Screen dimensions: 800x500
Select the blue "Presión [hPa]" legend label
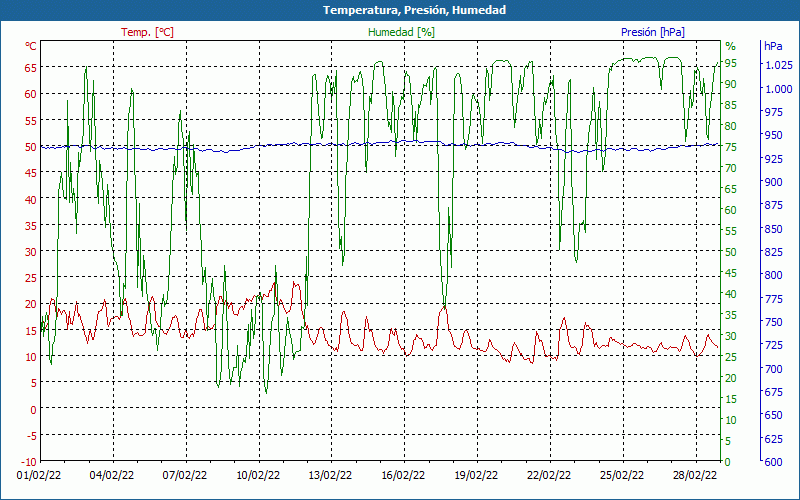pos(653,32)
